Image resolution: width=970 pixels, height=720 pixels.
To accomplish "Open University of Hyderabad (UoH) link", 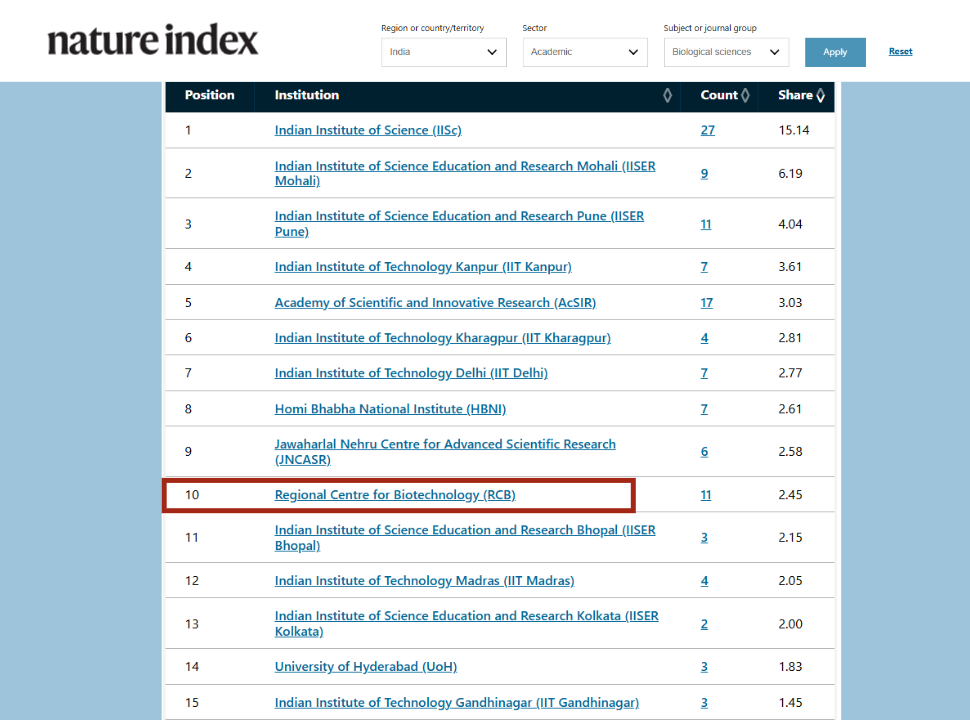I will (x=366, y=667).
